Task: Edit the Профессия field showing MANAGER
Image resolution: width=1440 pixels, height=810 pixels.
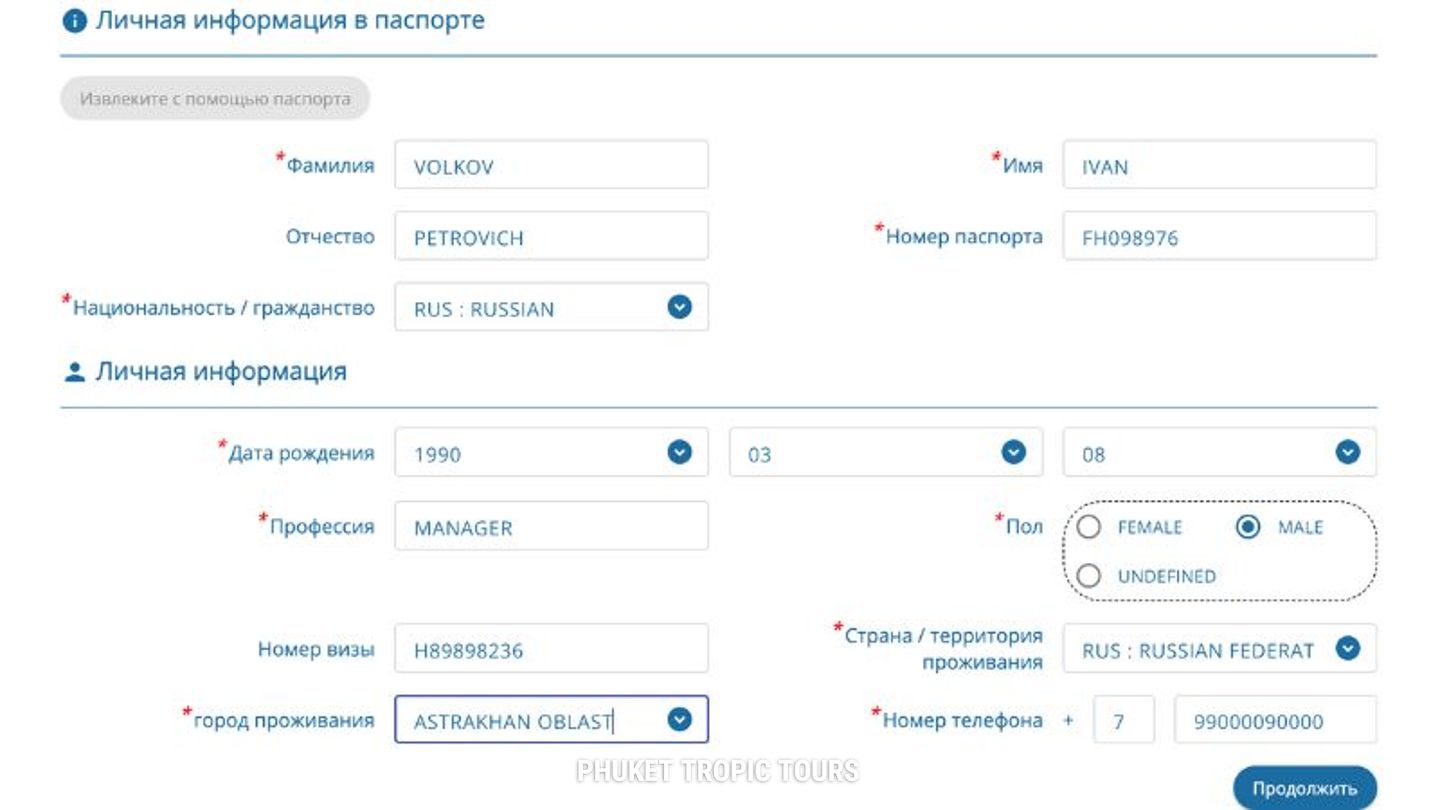Action: coord(551,527)
